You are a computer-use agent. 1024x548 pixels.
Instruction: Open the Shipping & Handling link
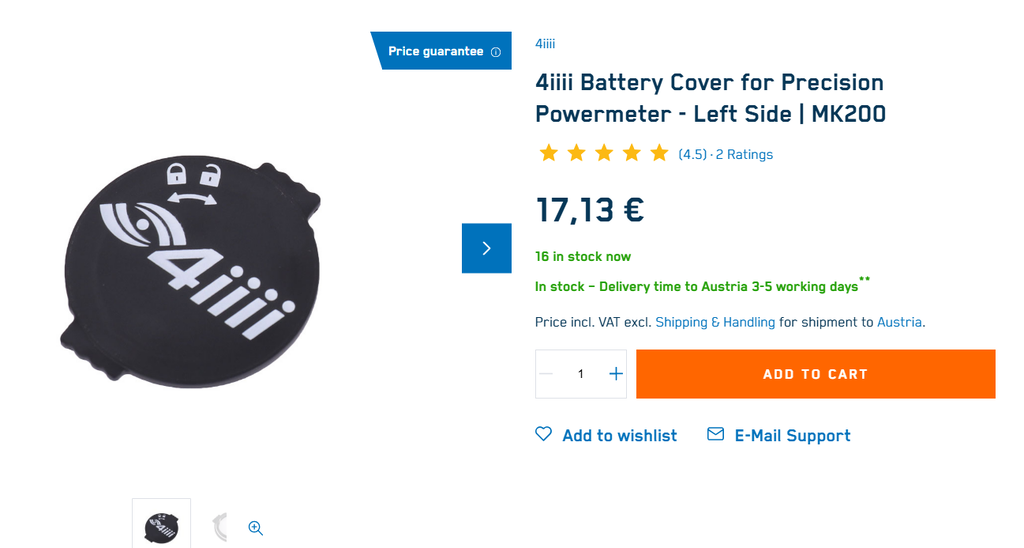pyautogui.click(x=715, y=322)
